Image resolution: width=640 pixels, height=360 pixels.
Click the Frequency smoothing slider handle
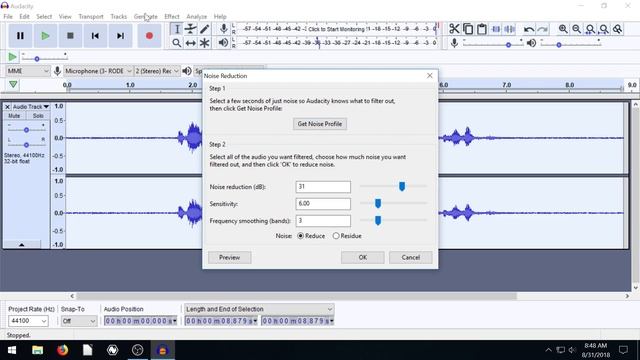[x=378, y=220]
